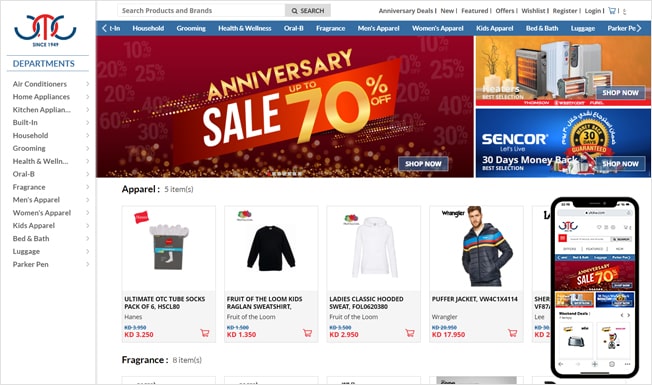Image resolution: width=652 pixels, height=385 pixels.
Task: Add Ultimate OTC Tube Socks to cart
Action: click(x=205, y=333)
